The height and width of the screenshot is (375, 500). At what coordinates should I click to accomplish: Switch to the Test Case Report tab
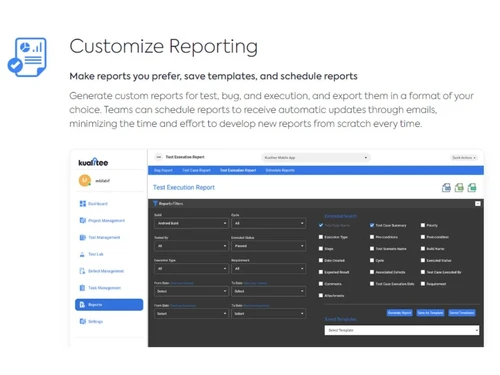pos(196,170)
